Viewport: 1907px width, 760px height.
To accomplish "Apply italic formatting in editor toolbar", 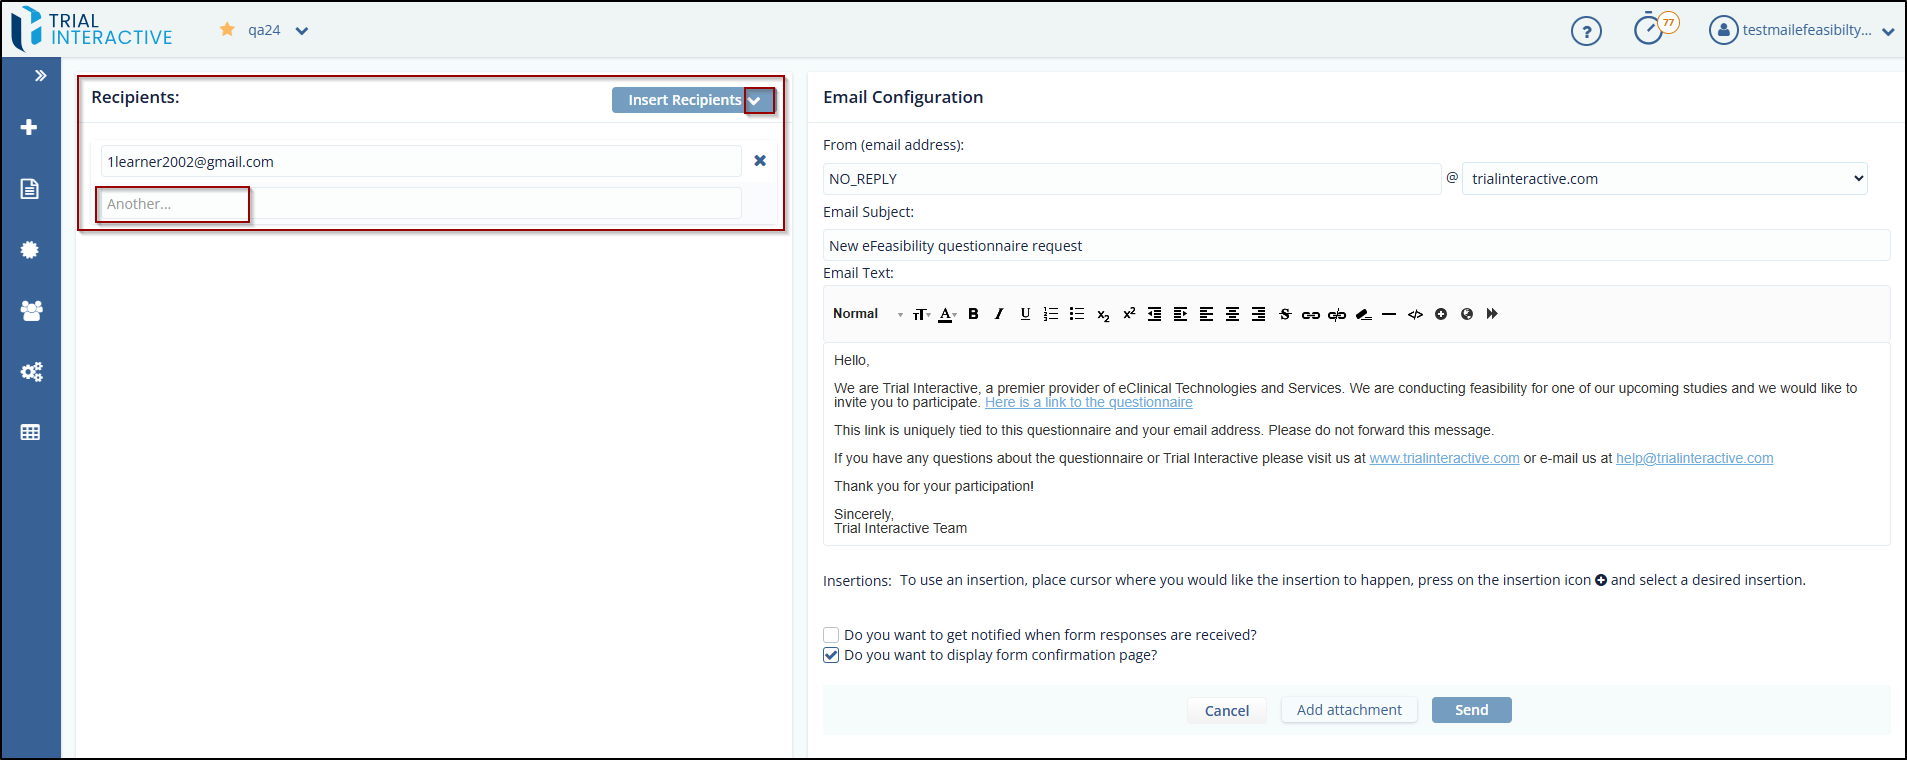I will pyautogui.click(x=999, y=314).
